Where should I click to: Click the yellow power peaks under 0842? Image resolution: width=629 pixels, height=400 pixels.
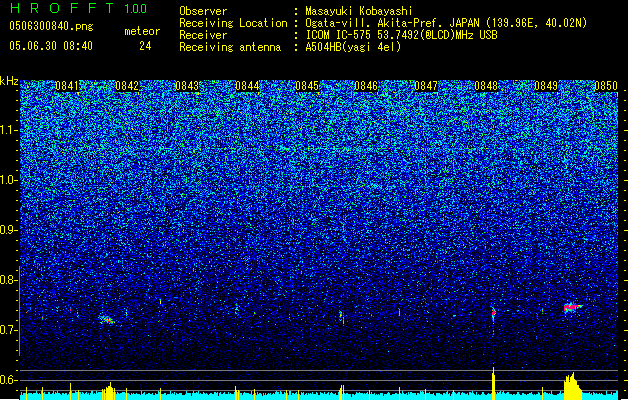click(109, 391)
